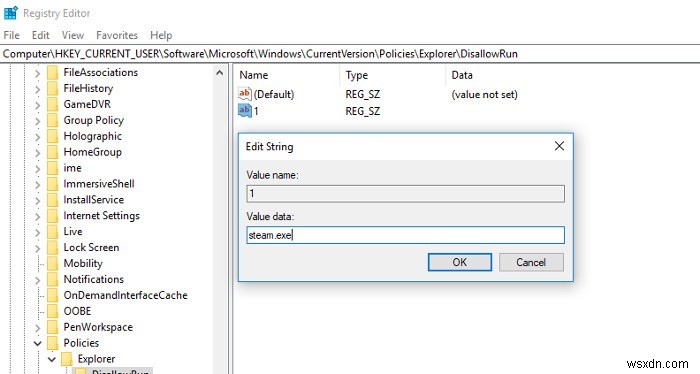The width and height of the screenshot is (700, 374).
Task: Open the View menu
Action: click(x=73, y=35)
